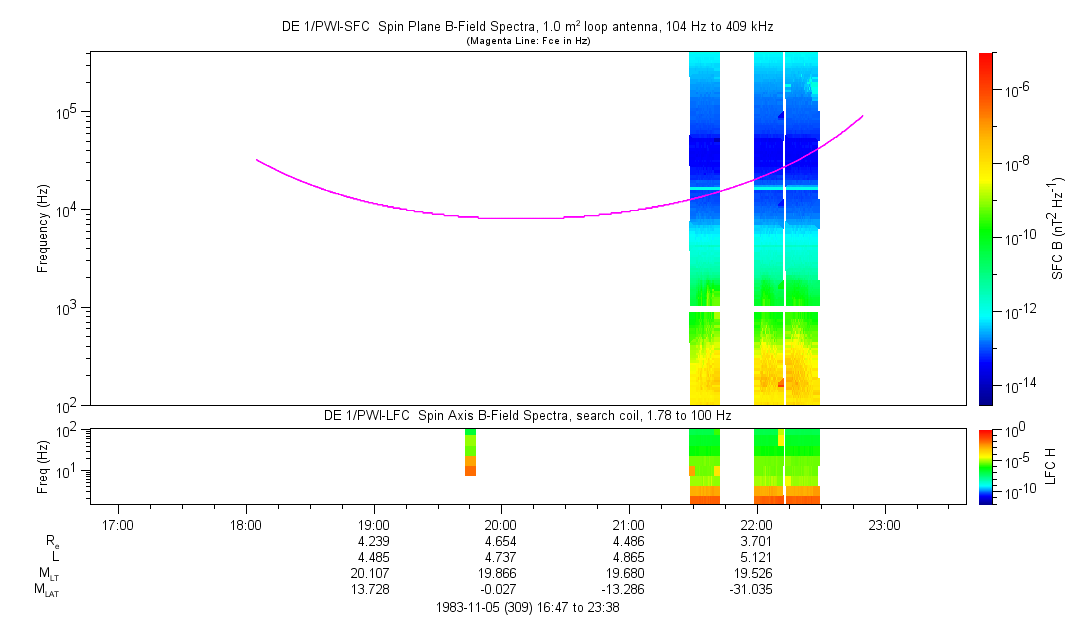Click the Frequency (Hz) axis label
This screenshot has width=1083, height=620.
point(44,229)
